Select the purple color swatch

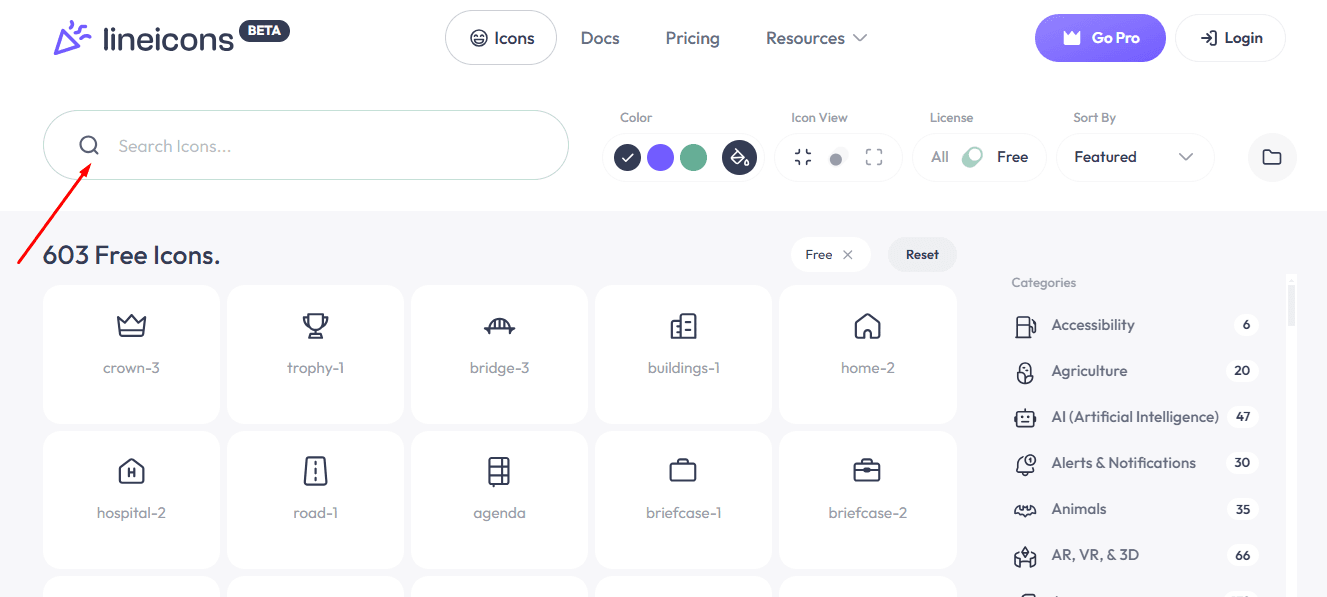(660, 157)
